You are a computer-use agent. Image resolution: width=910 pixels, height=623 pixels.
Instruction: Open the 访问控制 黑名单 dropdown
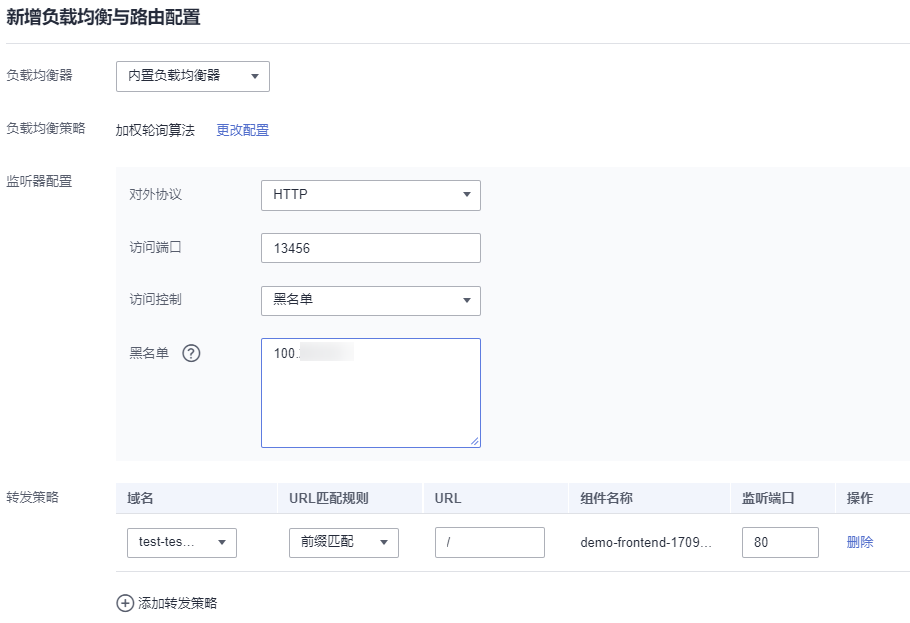pos(370,300)
